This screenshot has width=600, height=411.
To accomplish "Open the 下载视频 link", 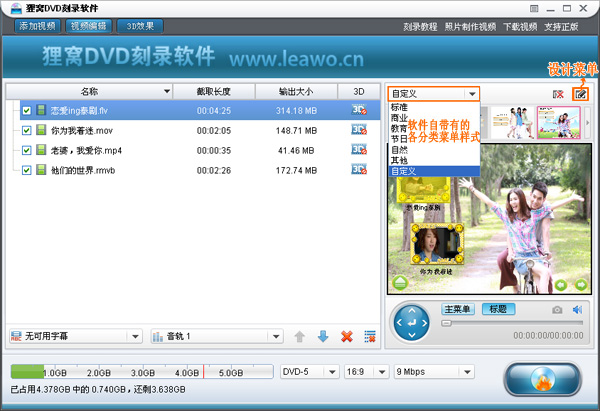I will tap(520, 27).
